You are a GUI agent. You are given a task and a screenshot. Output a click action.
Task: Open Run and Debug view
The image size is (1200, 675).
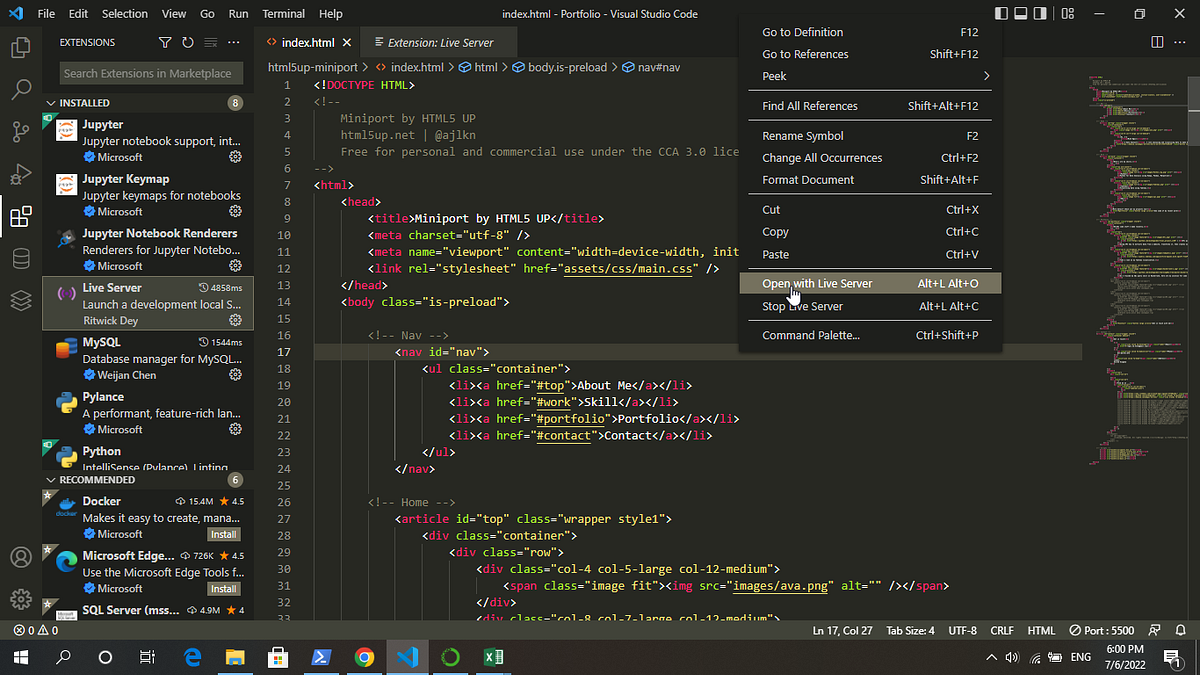[x=21, y=175]
